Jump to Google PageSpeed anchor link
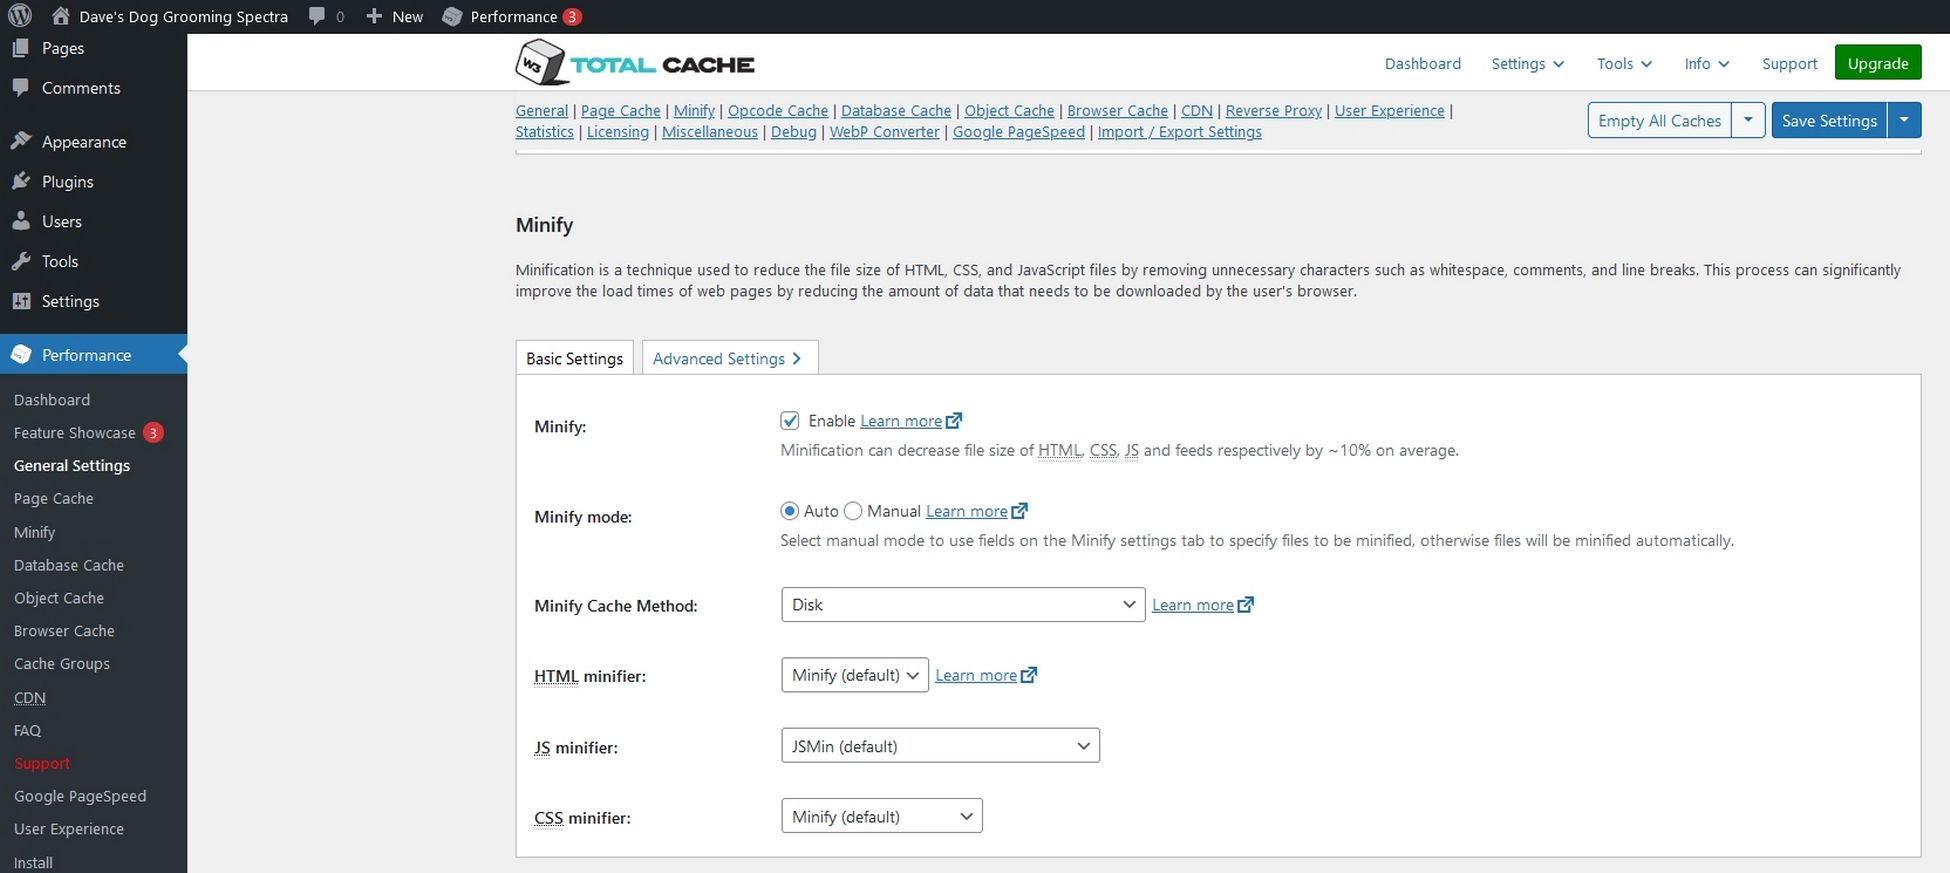The width and height of the screenshot is (1950, 873). [1018, 132]
